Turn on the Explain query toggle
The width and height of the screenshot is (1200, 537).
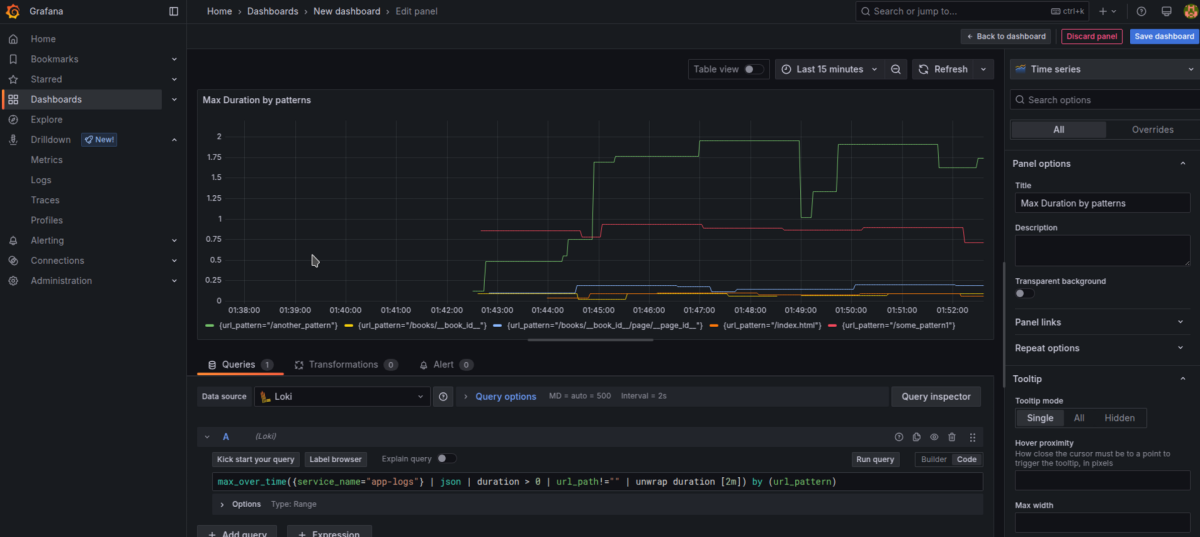click(x=446, y=459)
